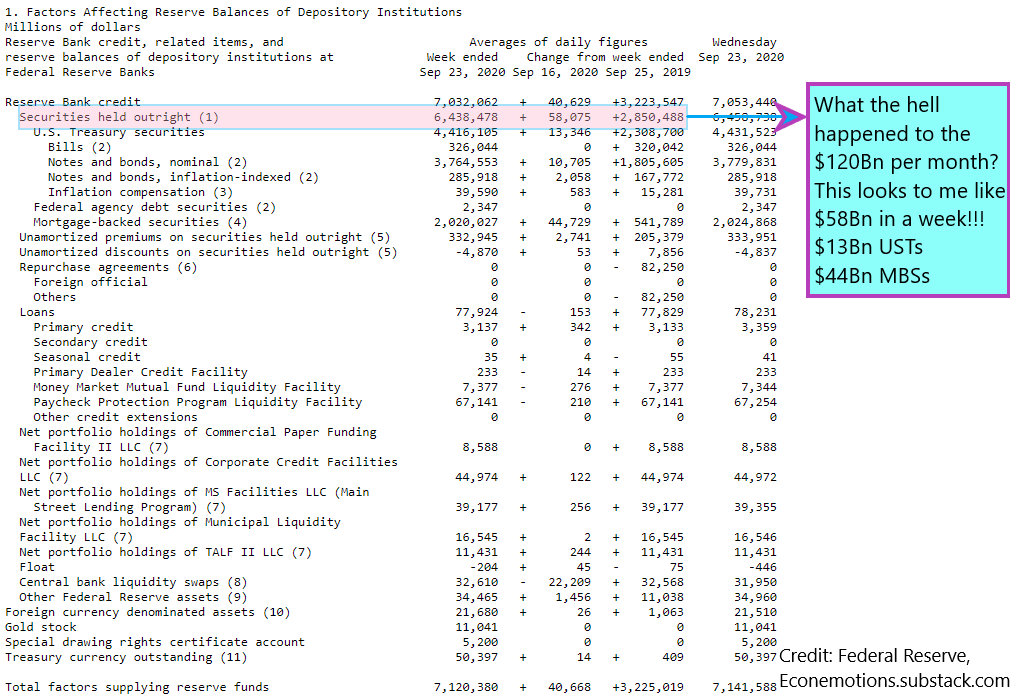The image size is (1010, 699).
Task: Select 'Notes and bonds, inflation-indexed (2)' label
Action: (183, 177)
